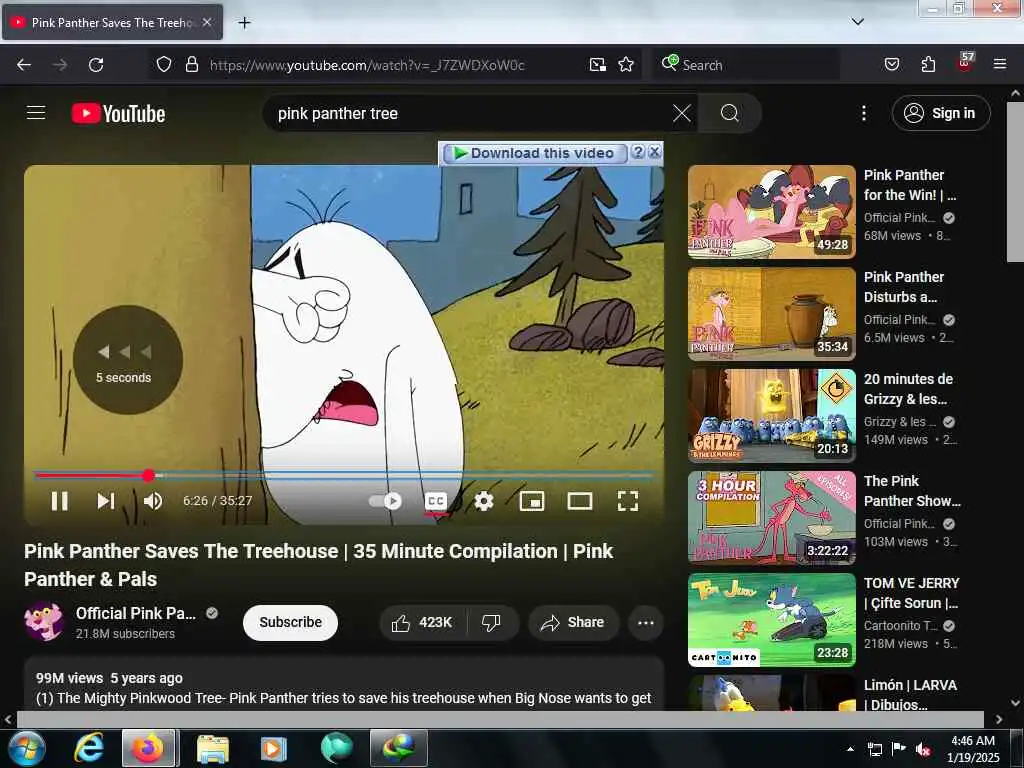The width and height of the screenshot is (1024, 768).
Task: List all tabs dropdown arrow
Action: pos(857,22)
